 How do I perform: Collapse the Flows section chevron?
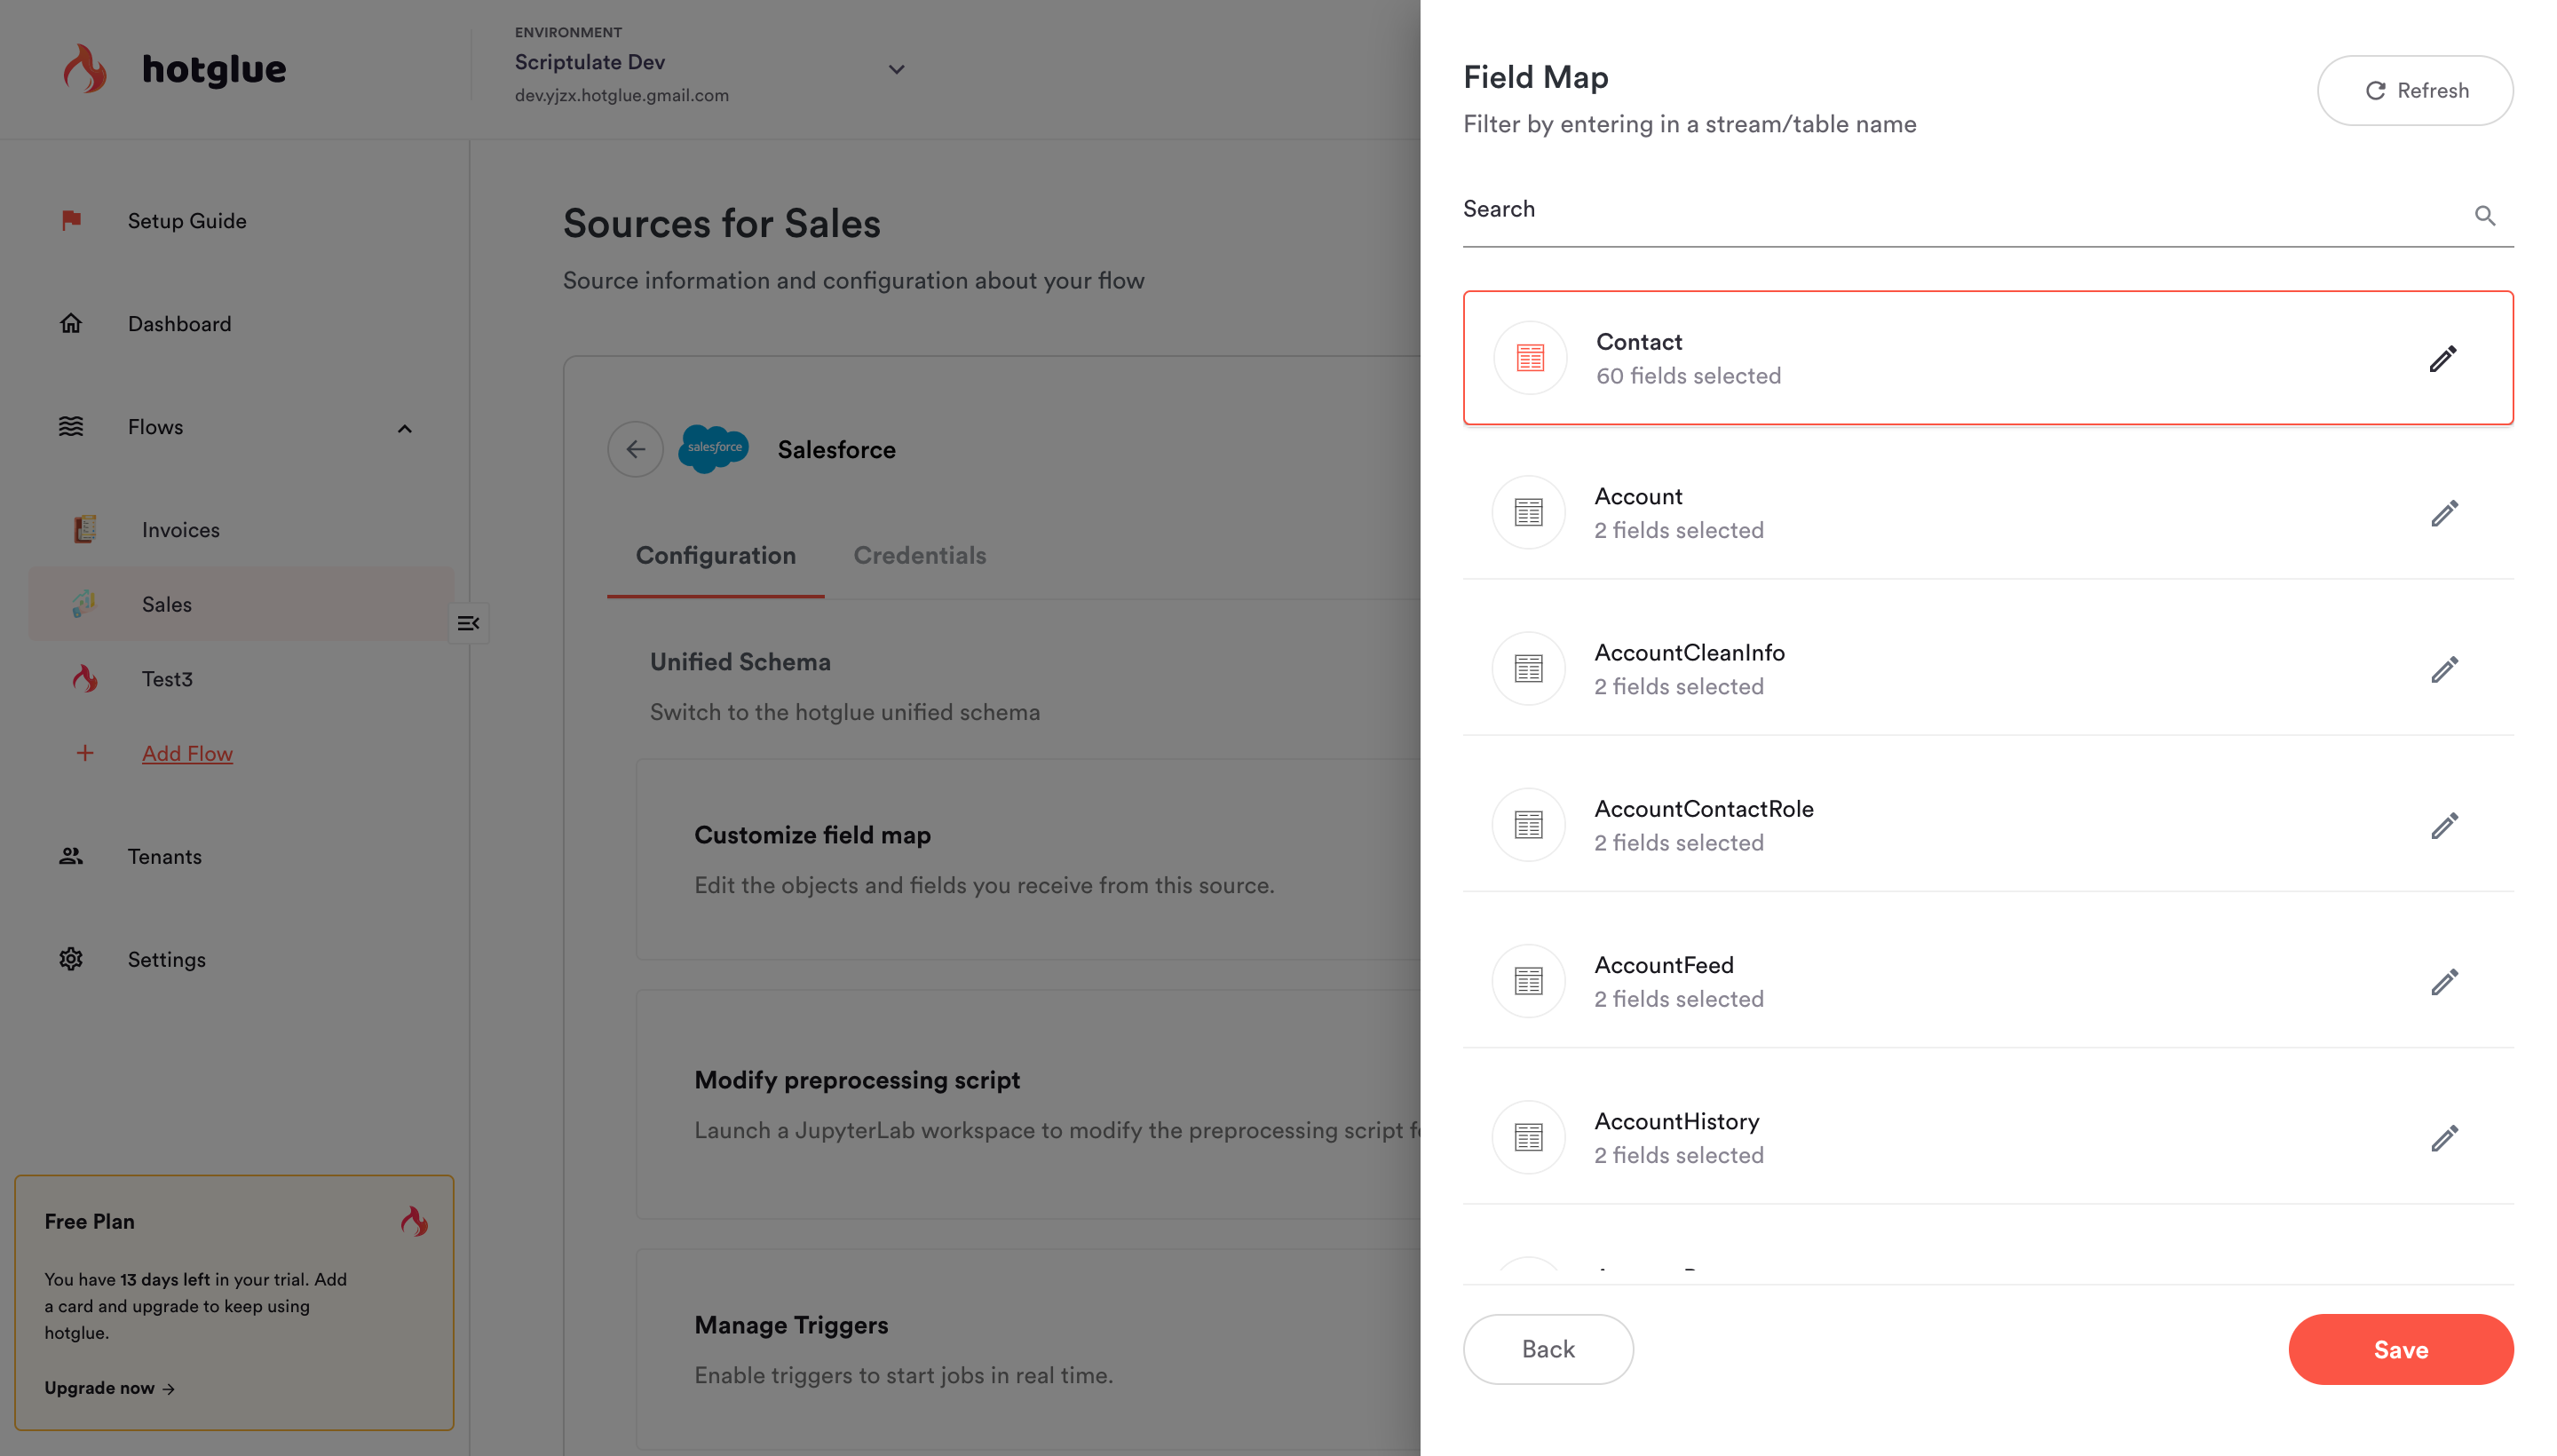(404, 428)
